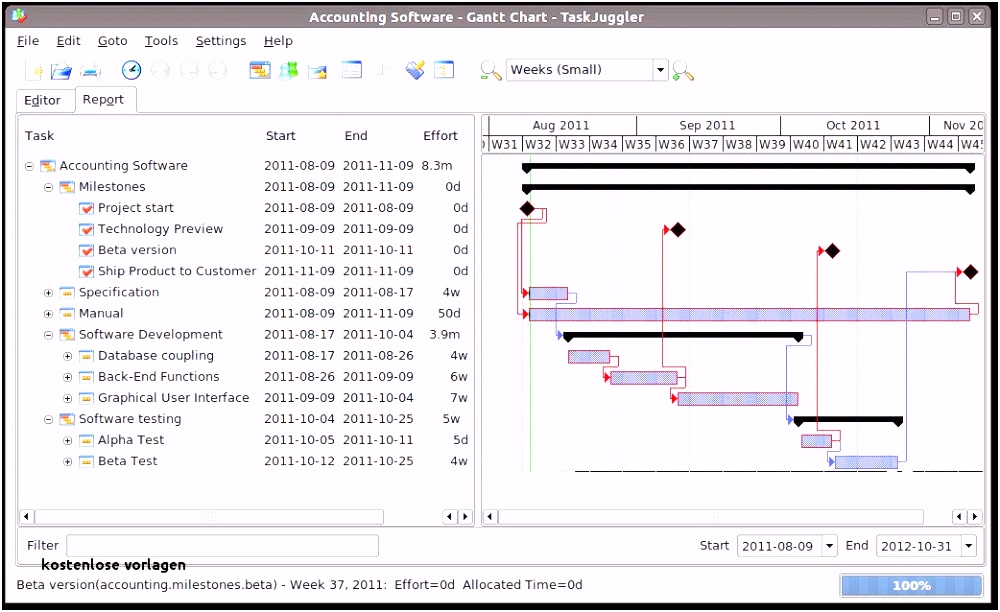Image resolution: width=1000 pixels, height=612 pixels.
Task: Click the End column header
Action: click(x=356, y=136)
